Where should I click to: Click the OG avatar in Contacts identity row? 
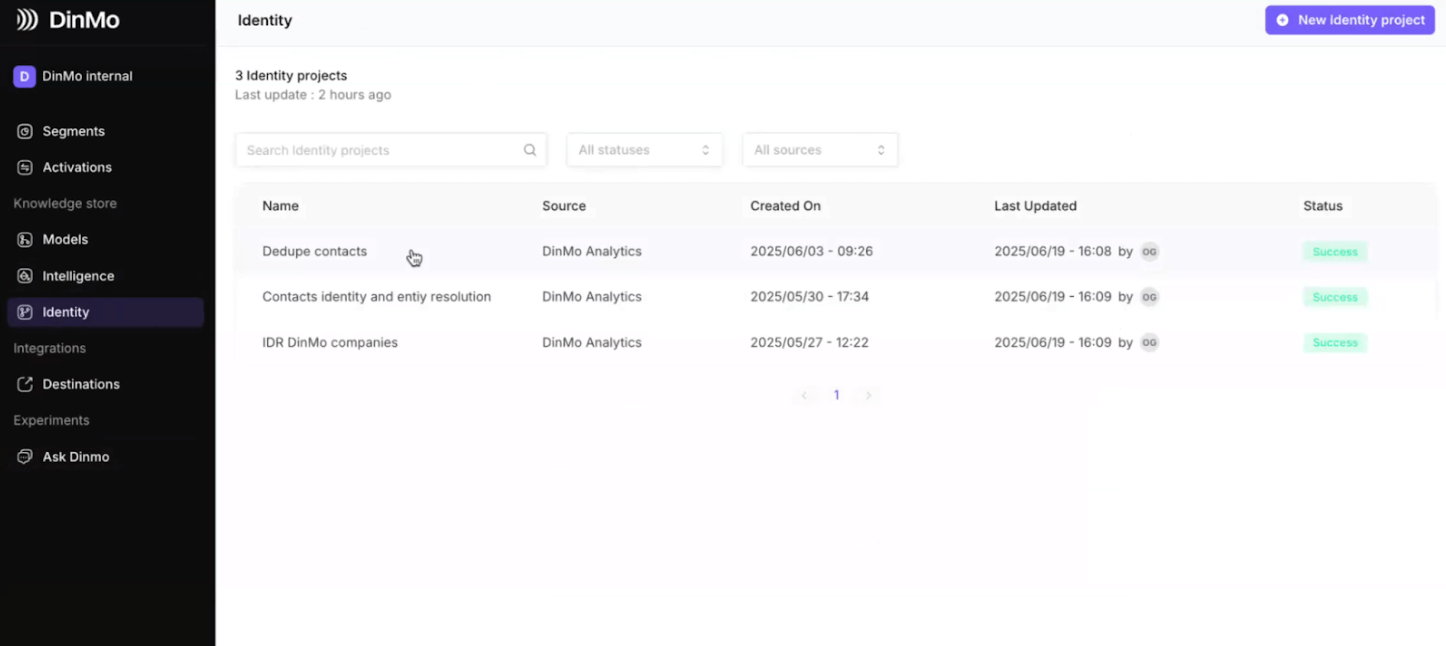[1150, 297]
